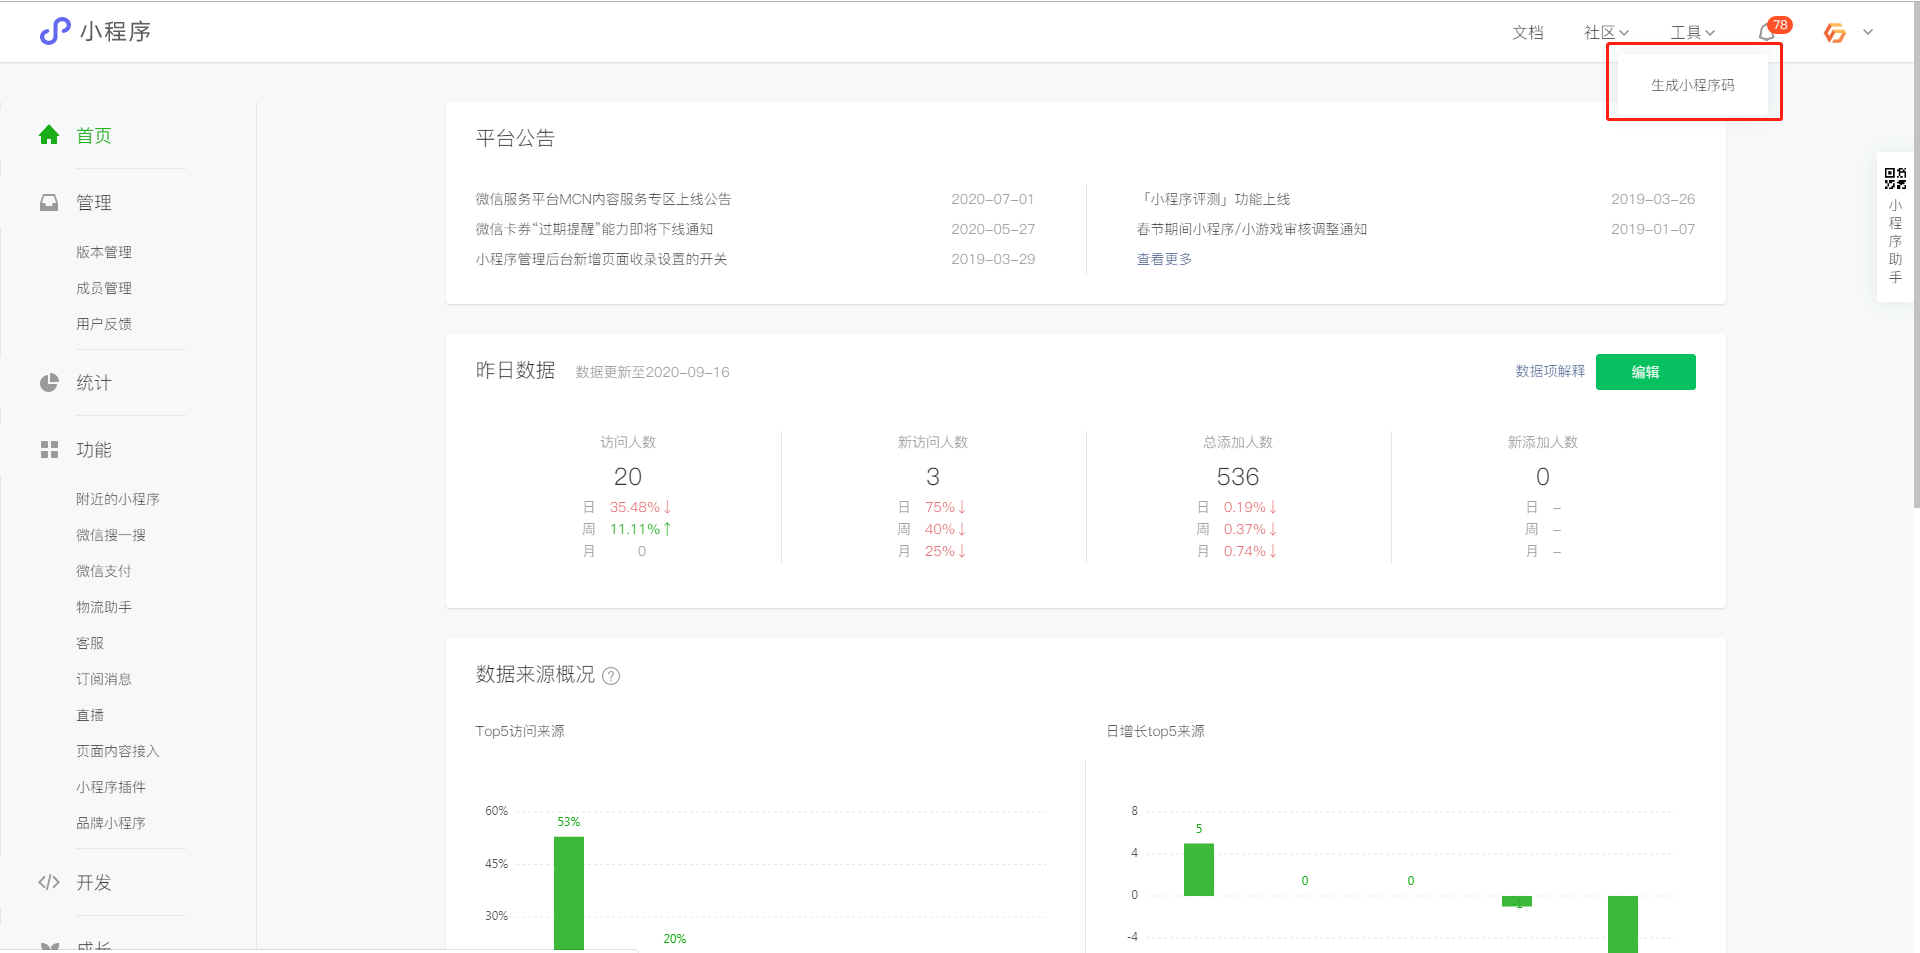Click the green 编辑 button
Image resolution: width=1920 pixels, height=953 pixels.
click(x=1645, y=372)
